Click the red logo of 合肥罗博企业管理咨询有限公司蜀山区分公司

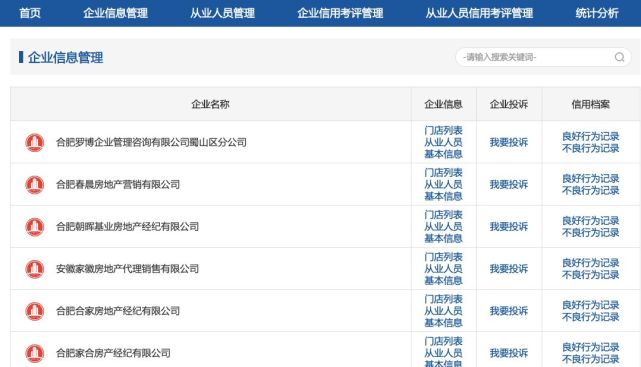pos(35,142)
